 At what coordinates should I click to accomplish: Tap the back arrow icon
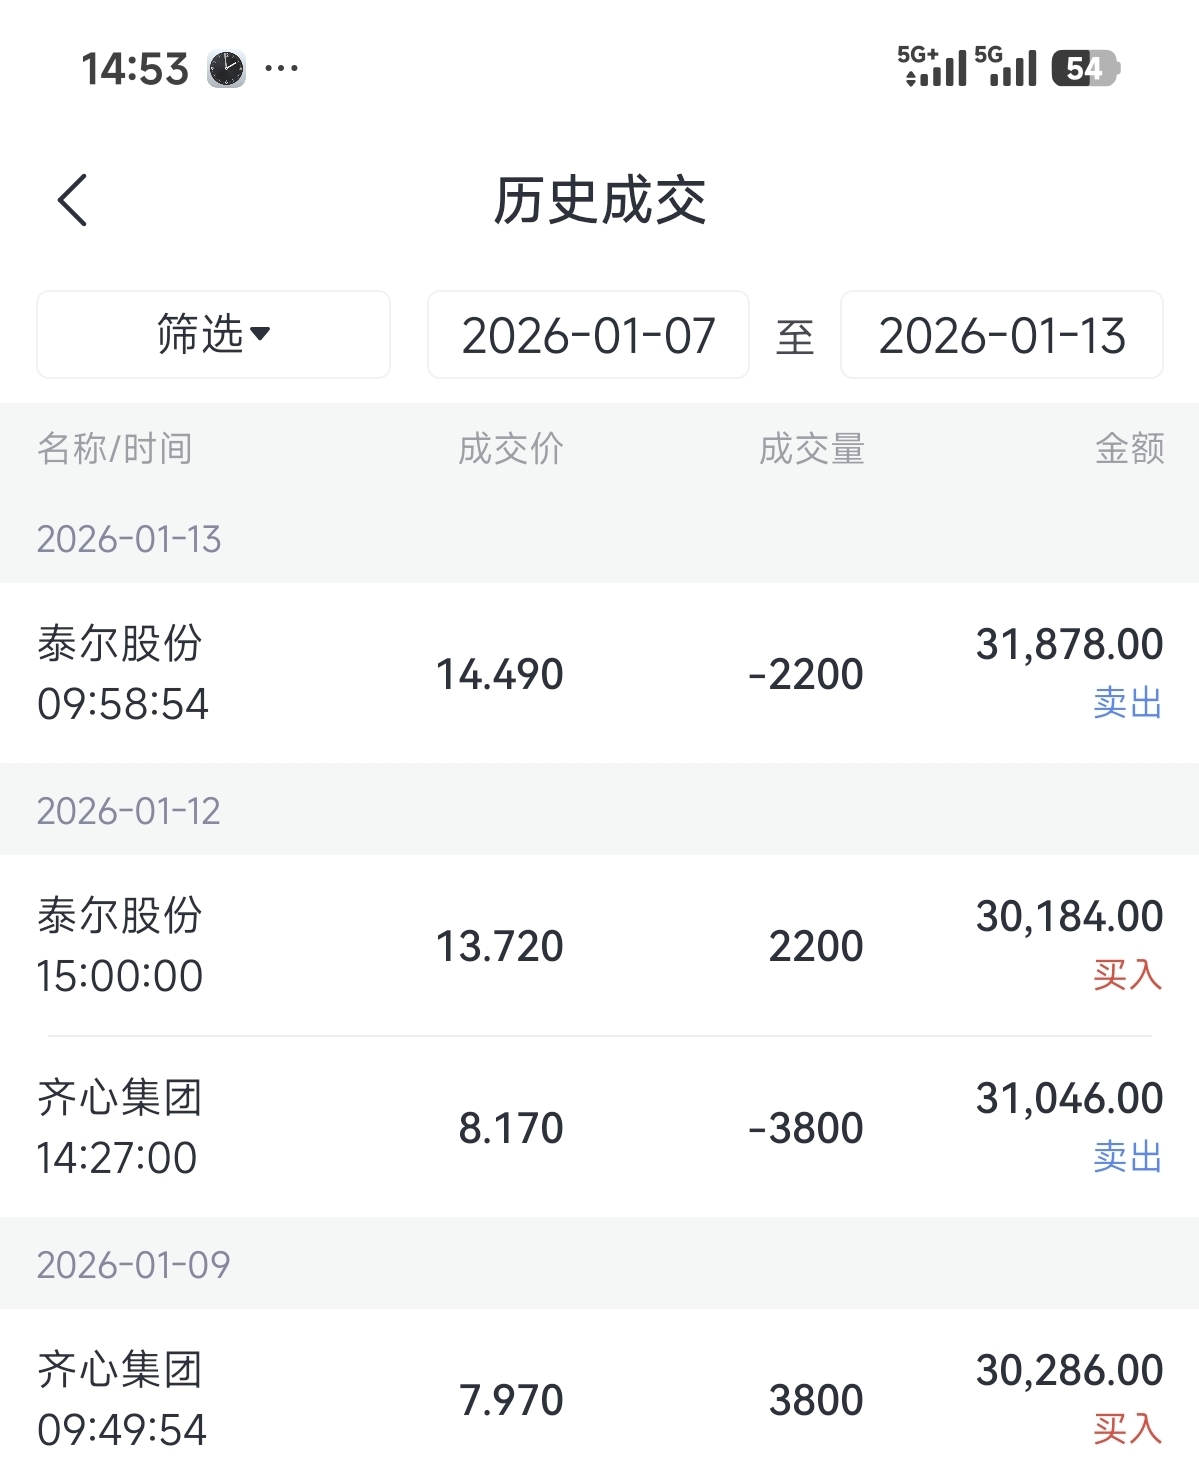(73, 200)
